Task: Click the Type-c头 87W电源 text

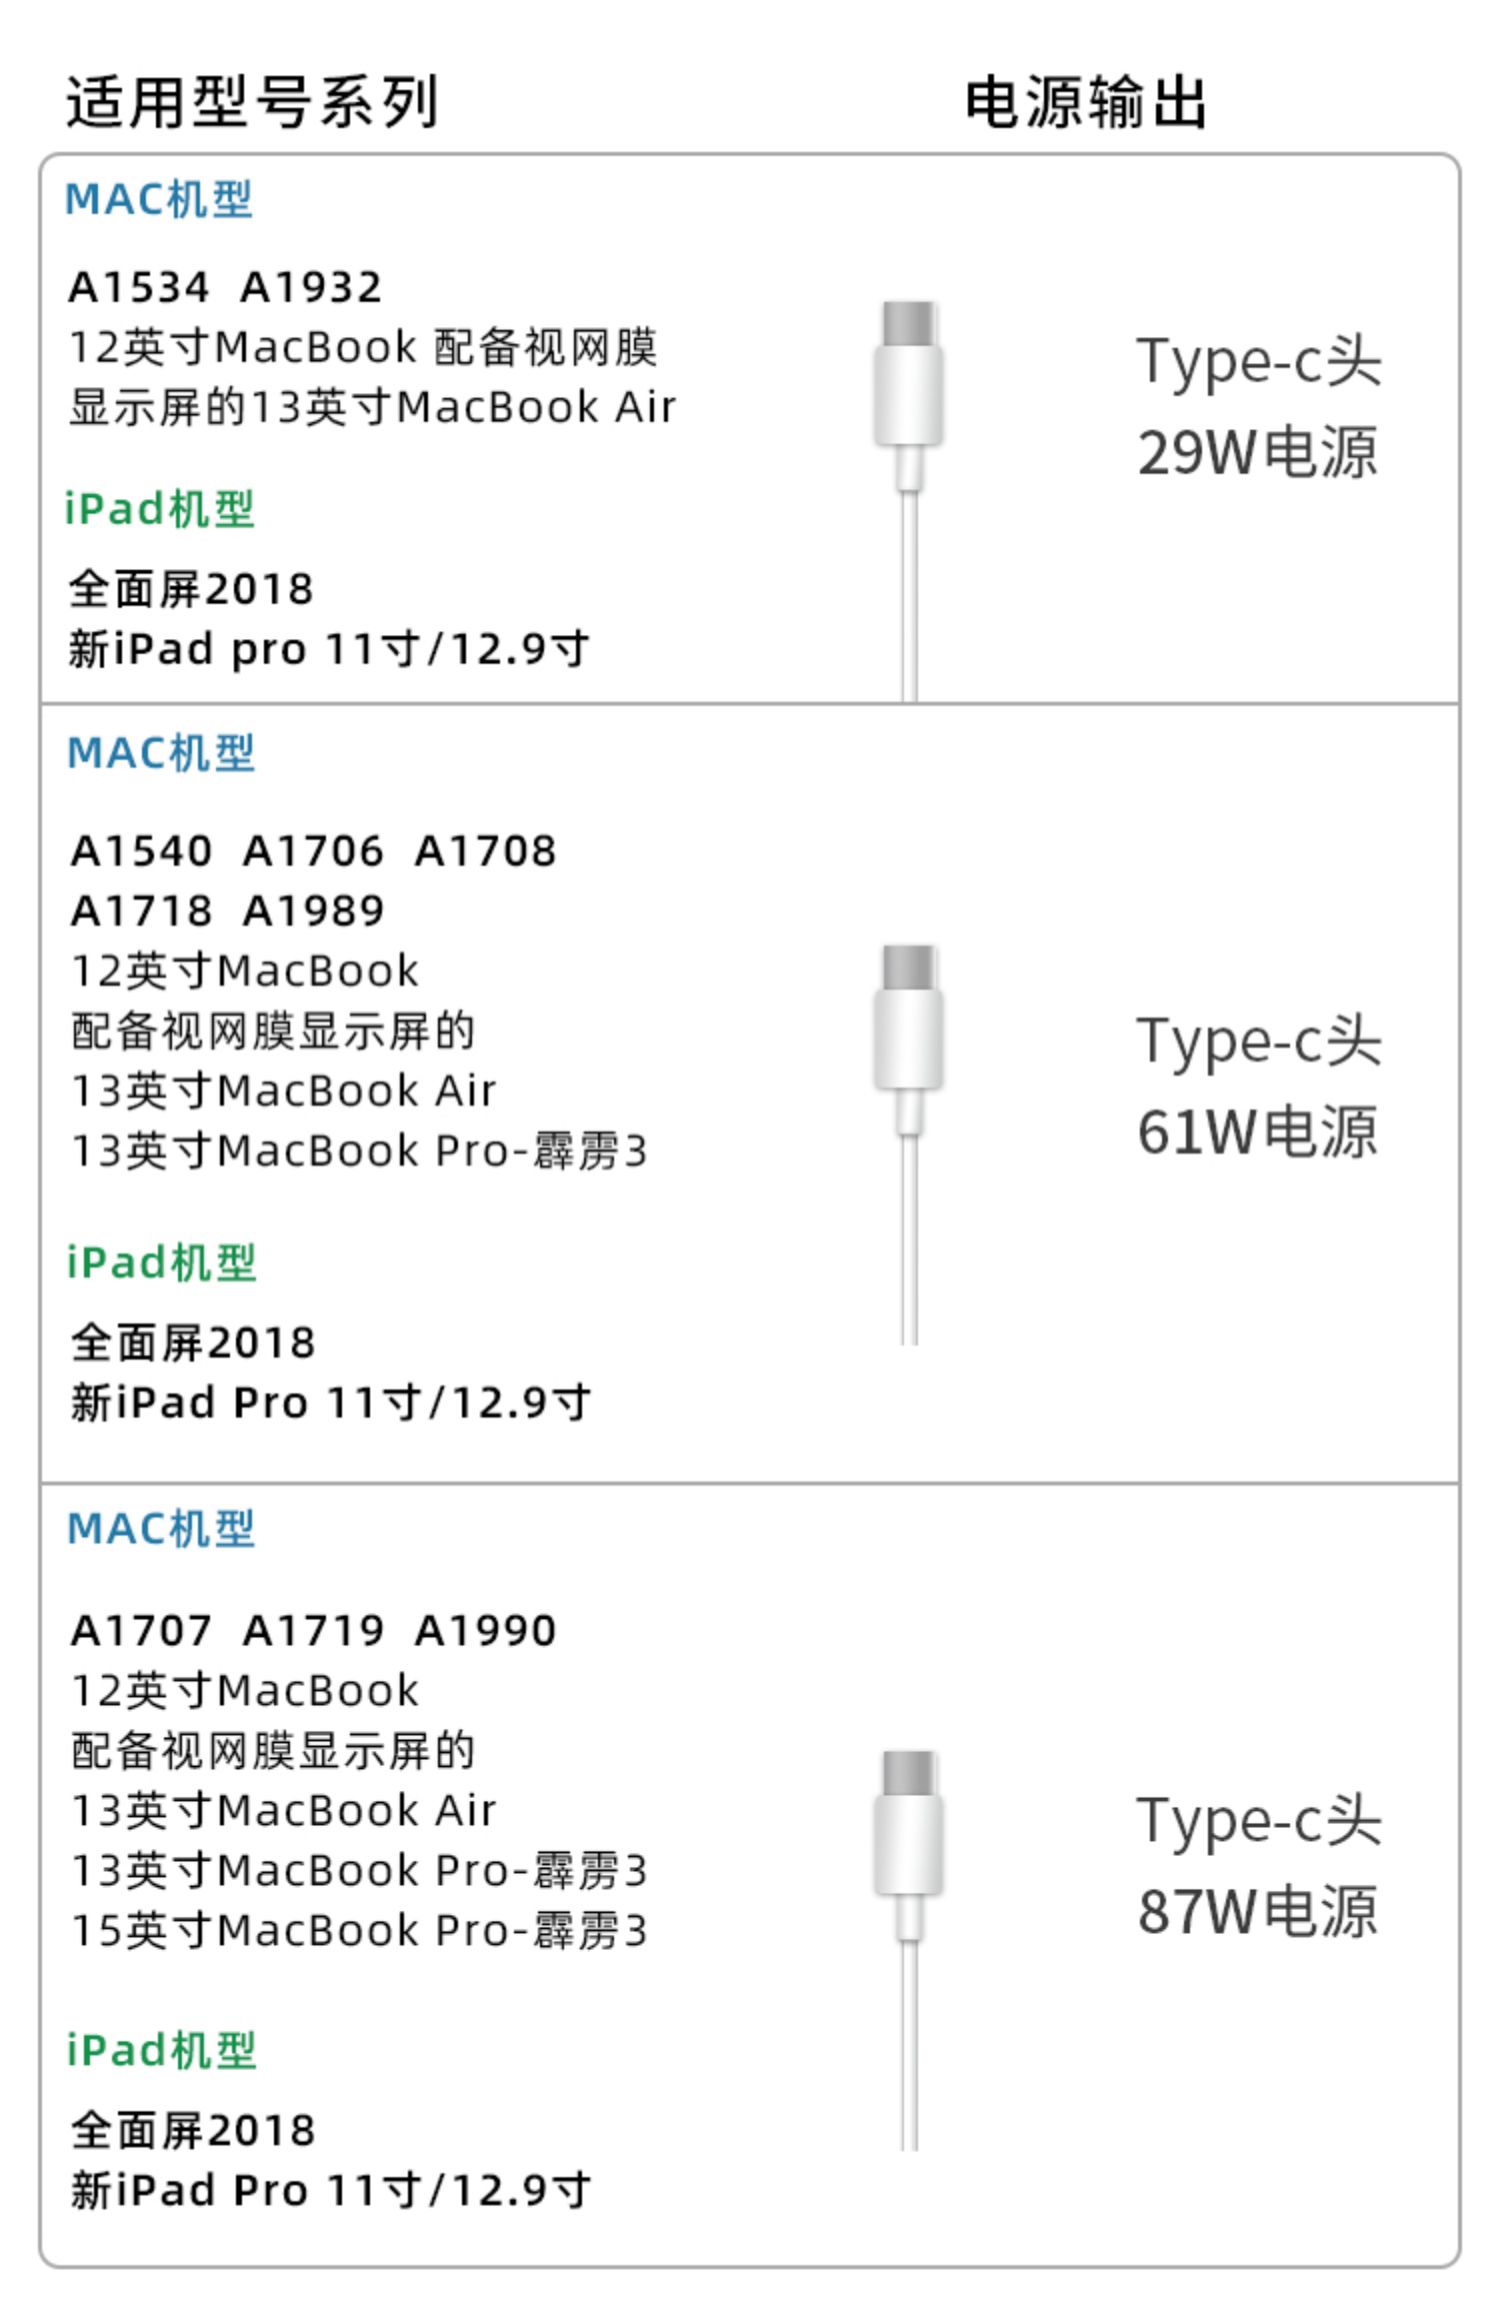Action: pos(1259,1866)
